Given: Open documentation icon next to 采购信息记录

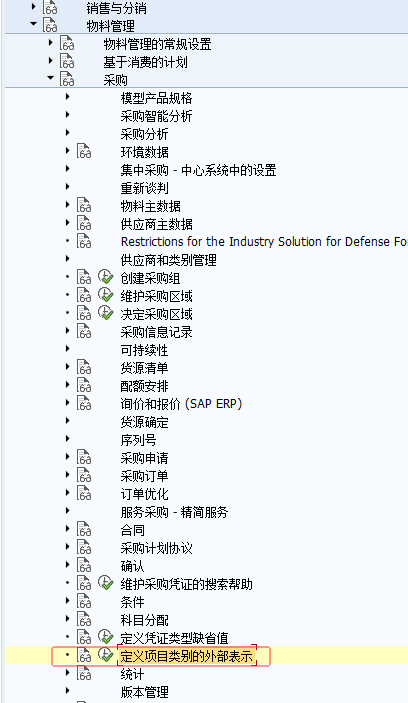Looking at the screenshot, I should (x=84, y=331).
